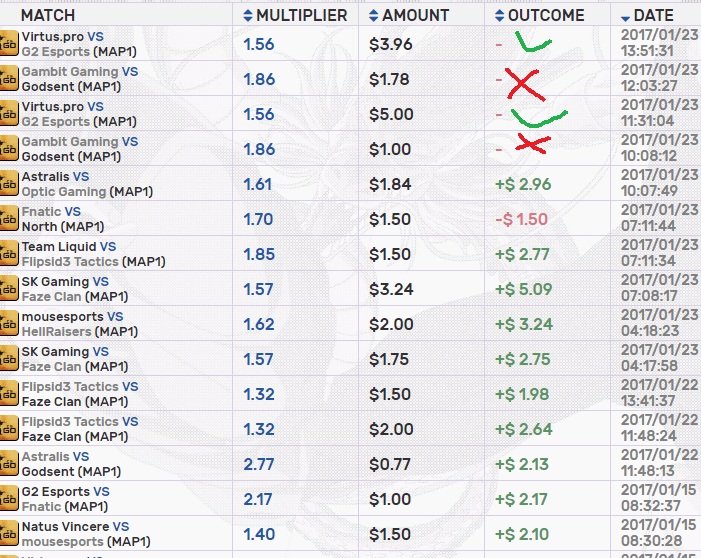Click the $3.96 amount cell
The width and height of the screenshot is (701, 558).
pyautogui.click(x=391, y=44)
